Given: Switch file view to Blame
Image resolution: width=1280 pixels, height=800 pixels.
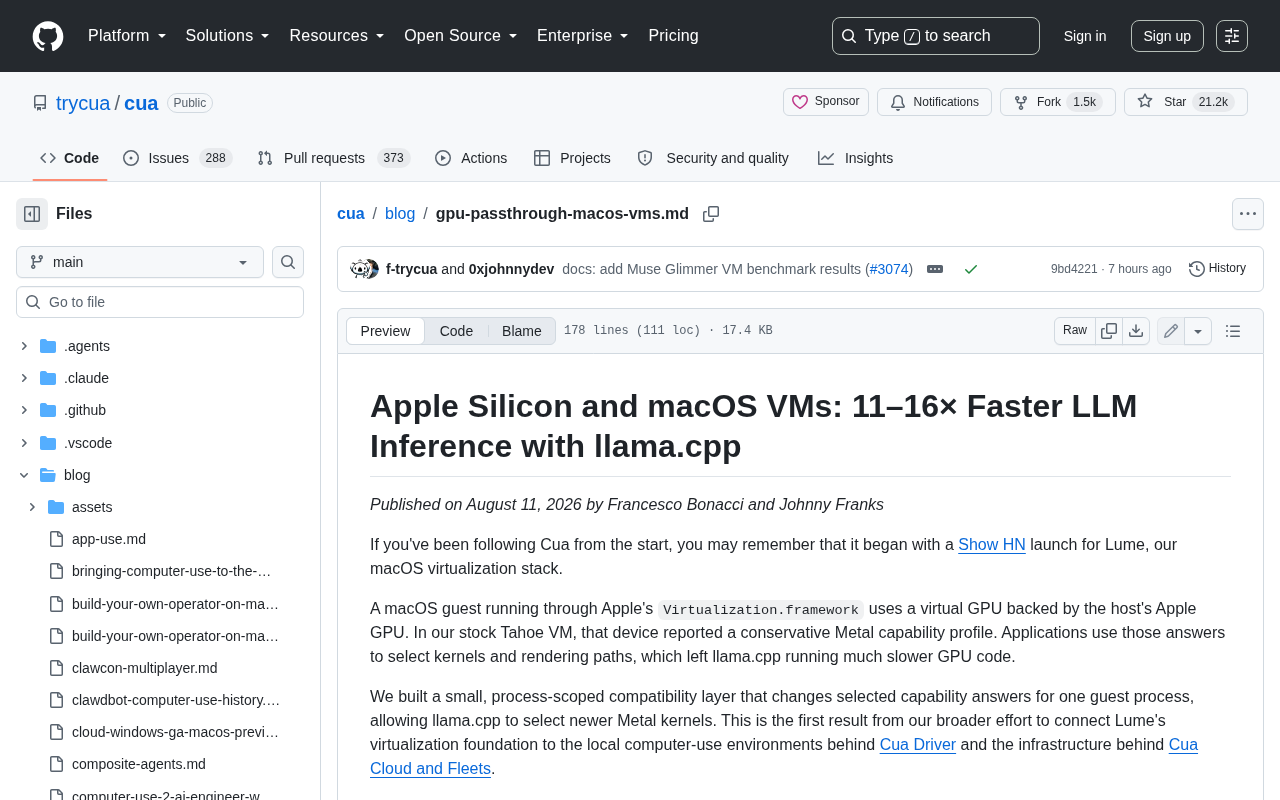Looking at the screenshot, I should tap(522, 331).
